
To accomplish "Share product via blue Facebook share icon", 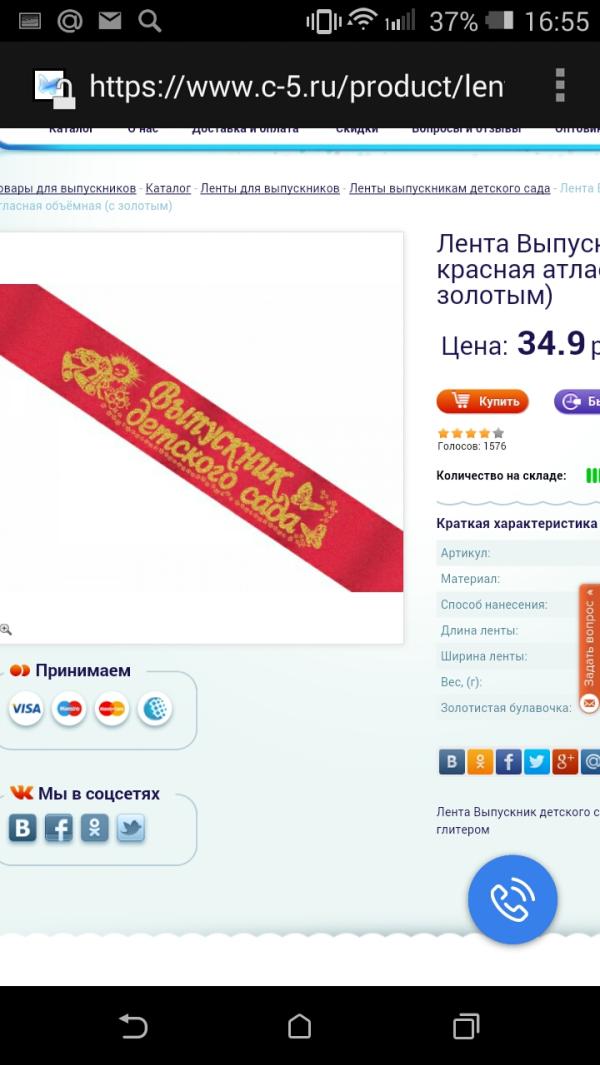I will 508,762.
